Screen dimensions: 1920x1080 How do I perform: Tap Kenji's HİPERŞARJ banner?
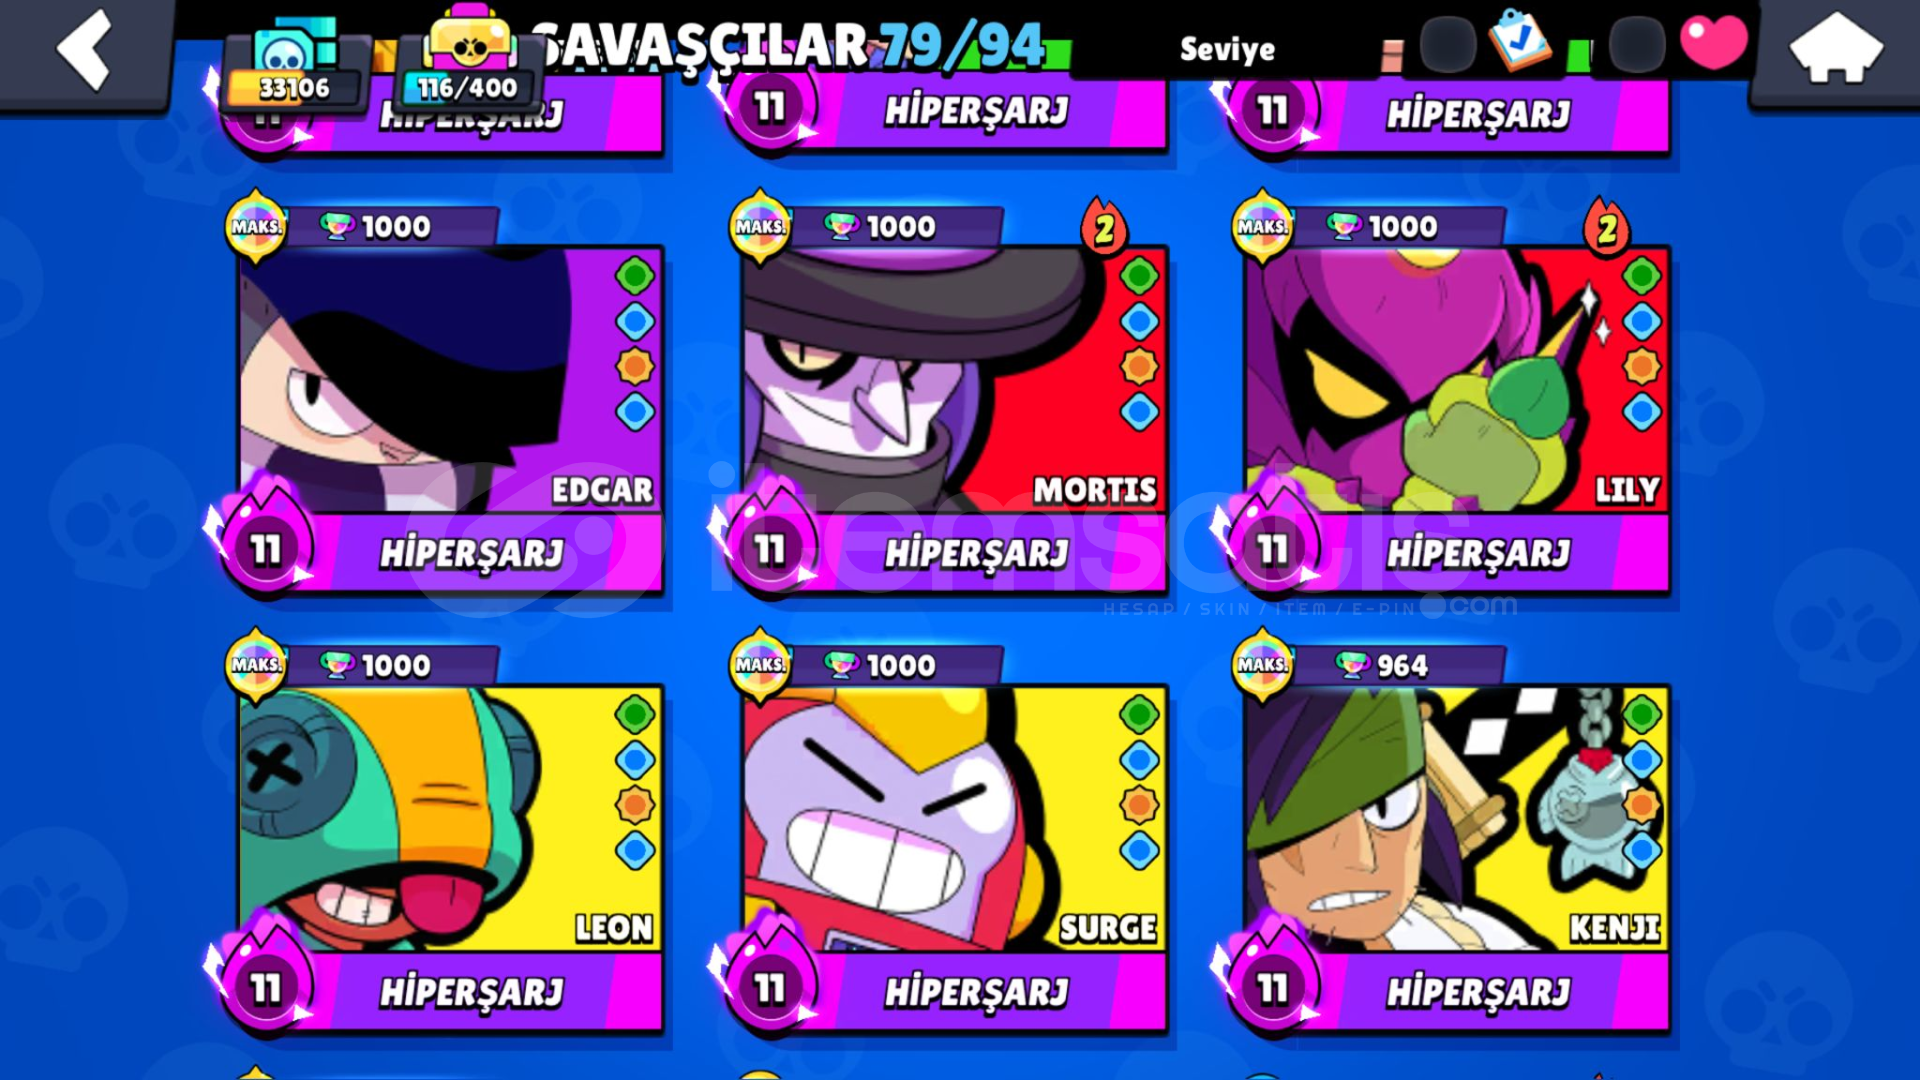[x=1477, y=992]
